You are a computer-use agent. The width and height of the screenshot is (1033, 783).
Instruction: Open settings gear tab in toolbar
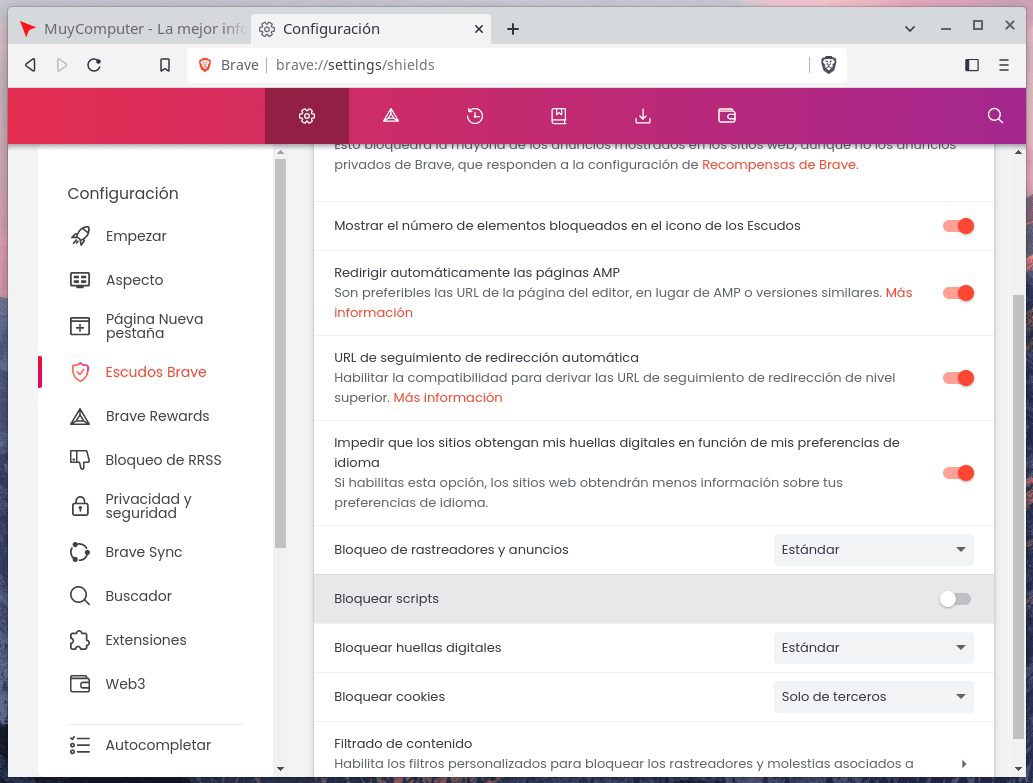307,116
